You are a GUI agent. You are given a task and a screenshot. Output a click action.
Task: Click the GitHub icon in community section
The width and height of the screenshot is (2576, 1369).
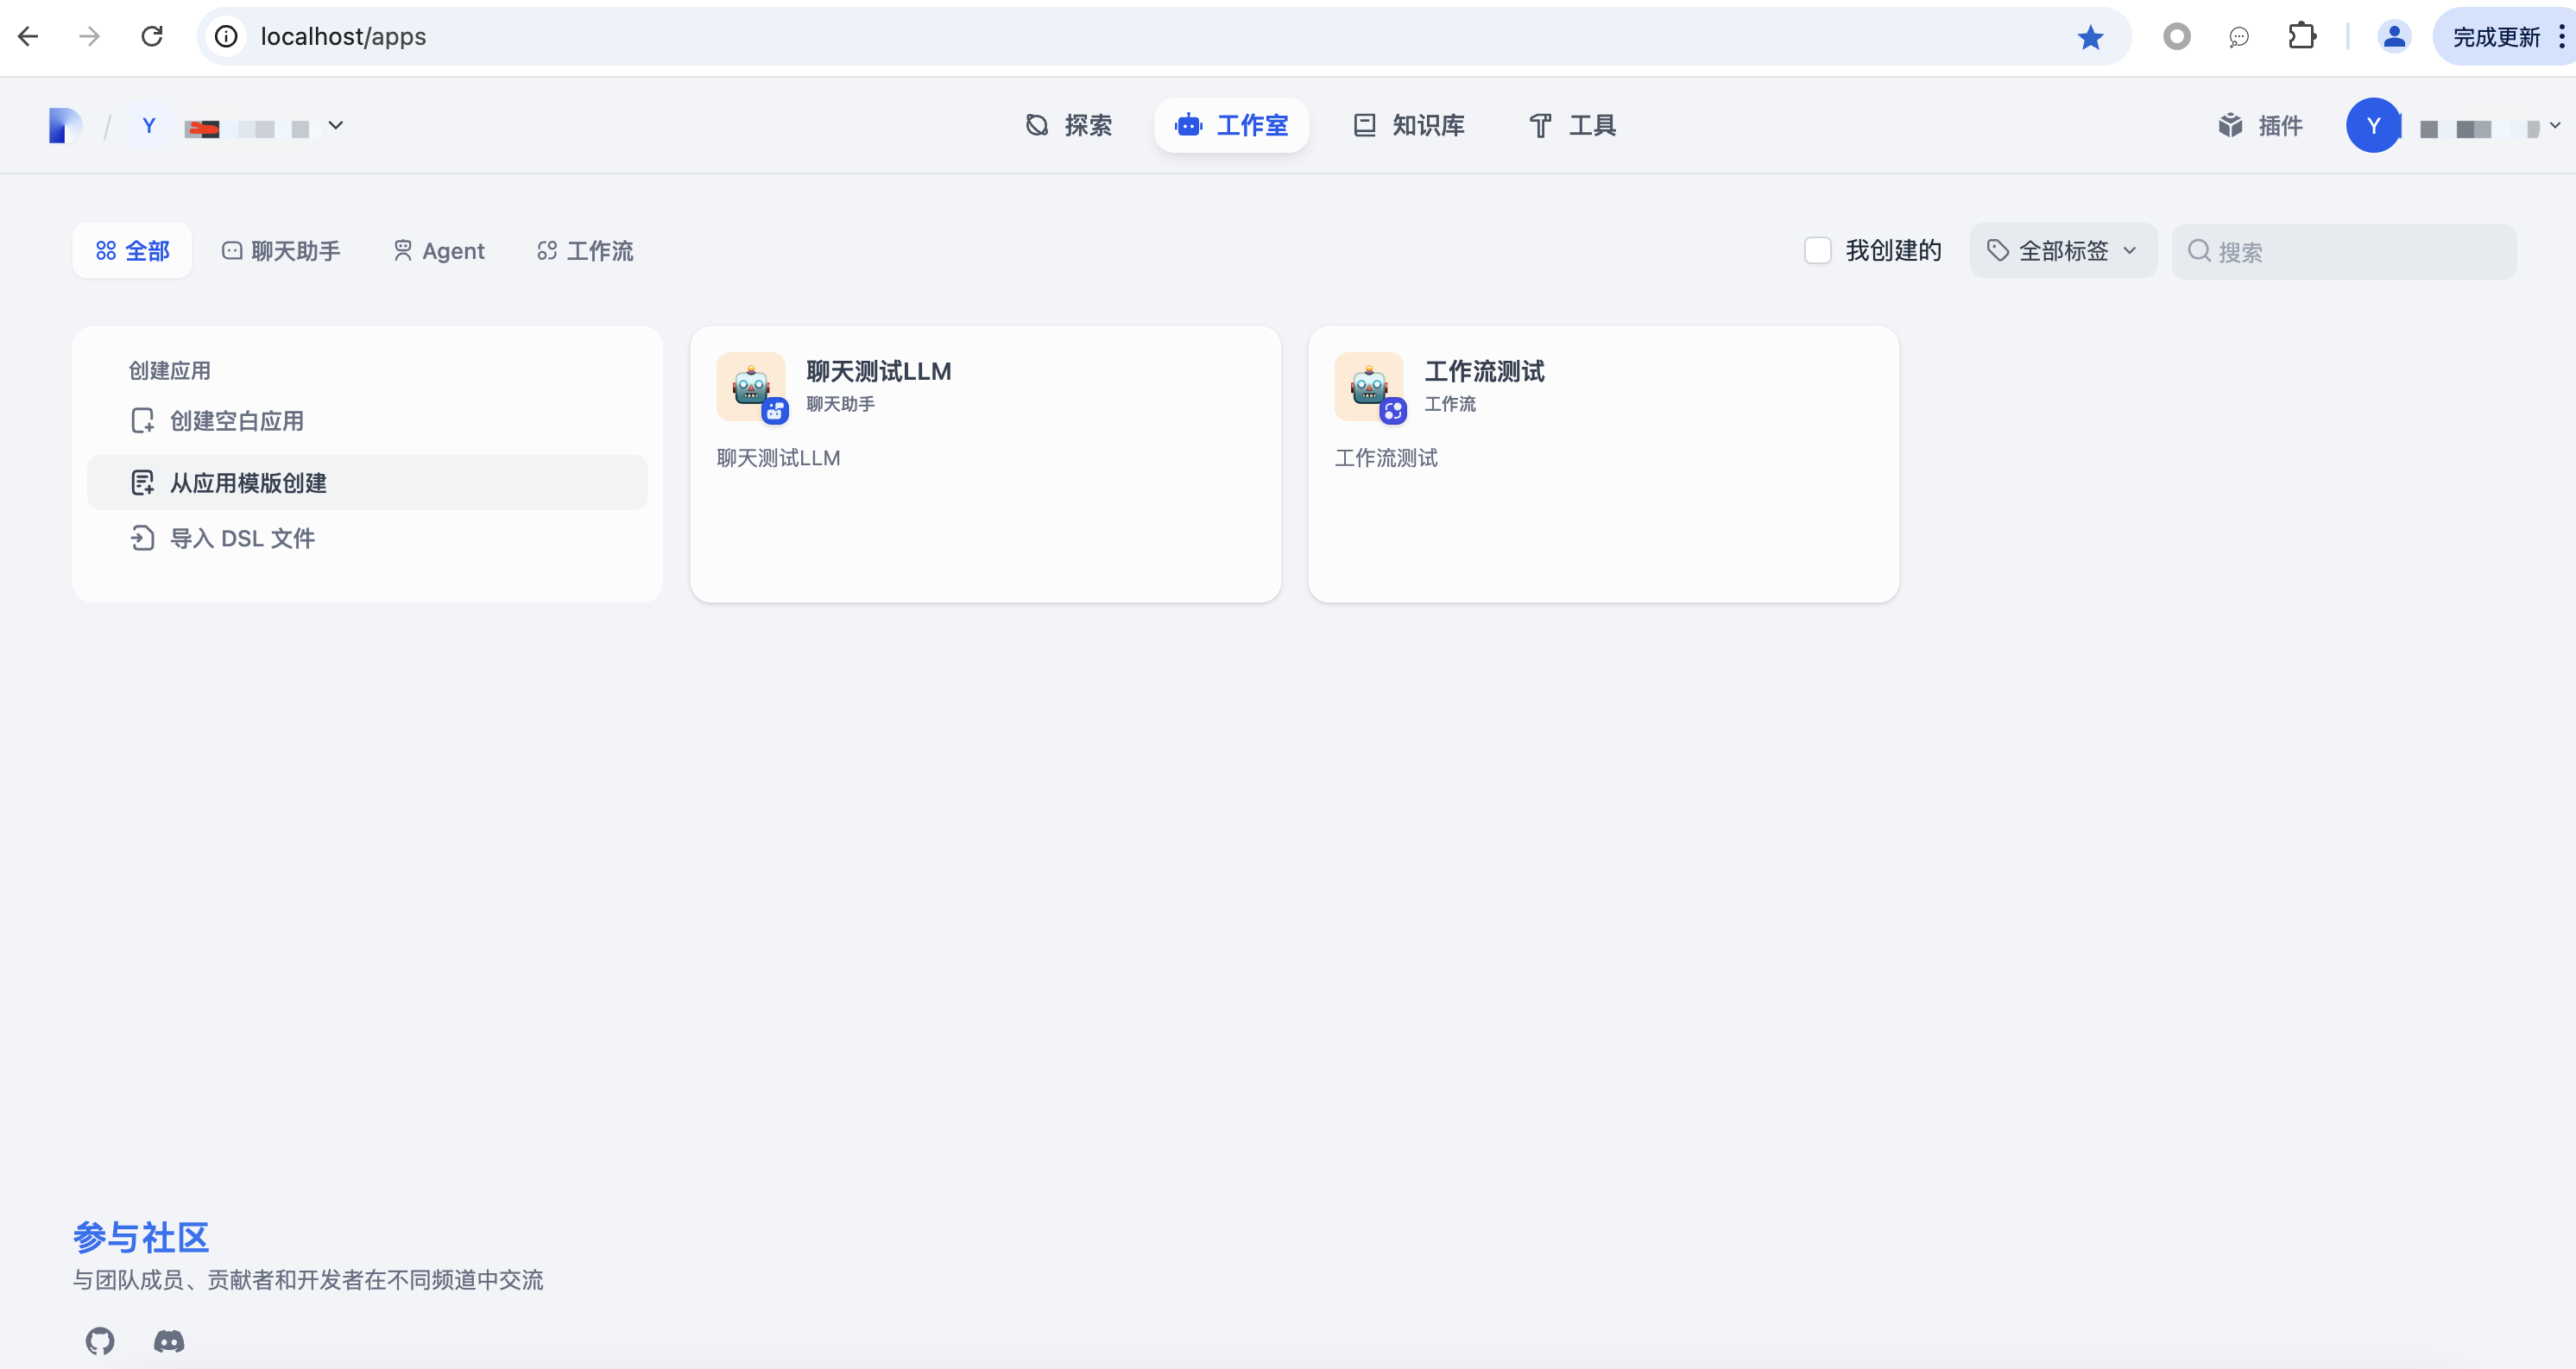pyautogui.click(x=100, y=1340)
